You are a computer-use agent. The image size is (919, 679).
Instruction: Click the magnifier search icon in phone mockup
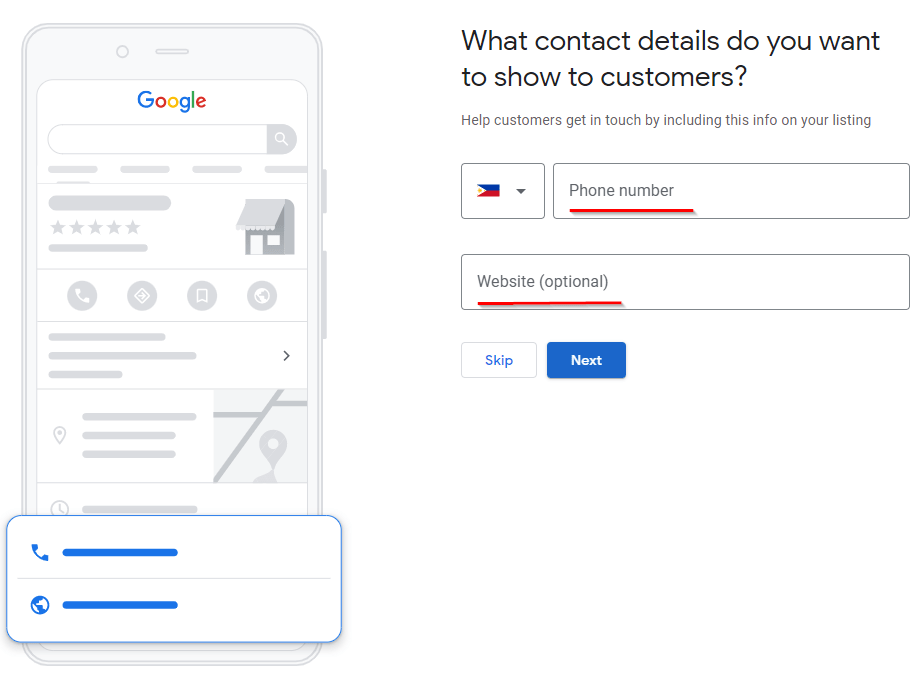(x=281, y=139)
